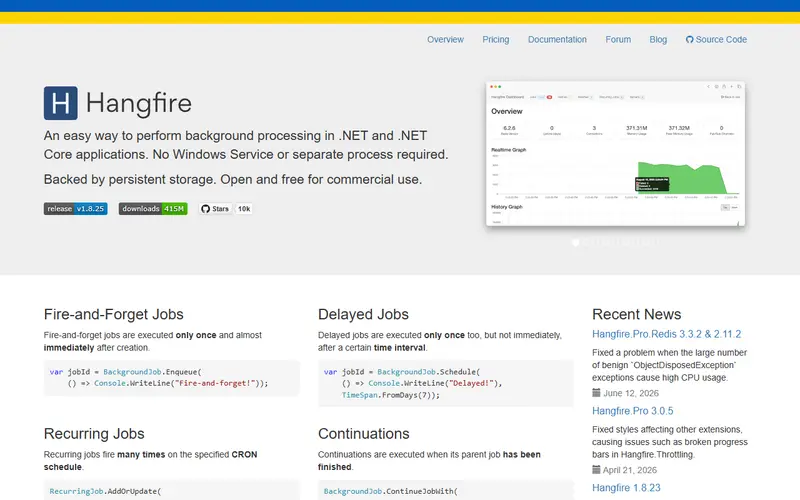
Task: Click the Recent News heading
Action: coord(637,314)
